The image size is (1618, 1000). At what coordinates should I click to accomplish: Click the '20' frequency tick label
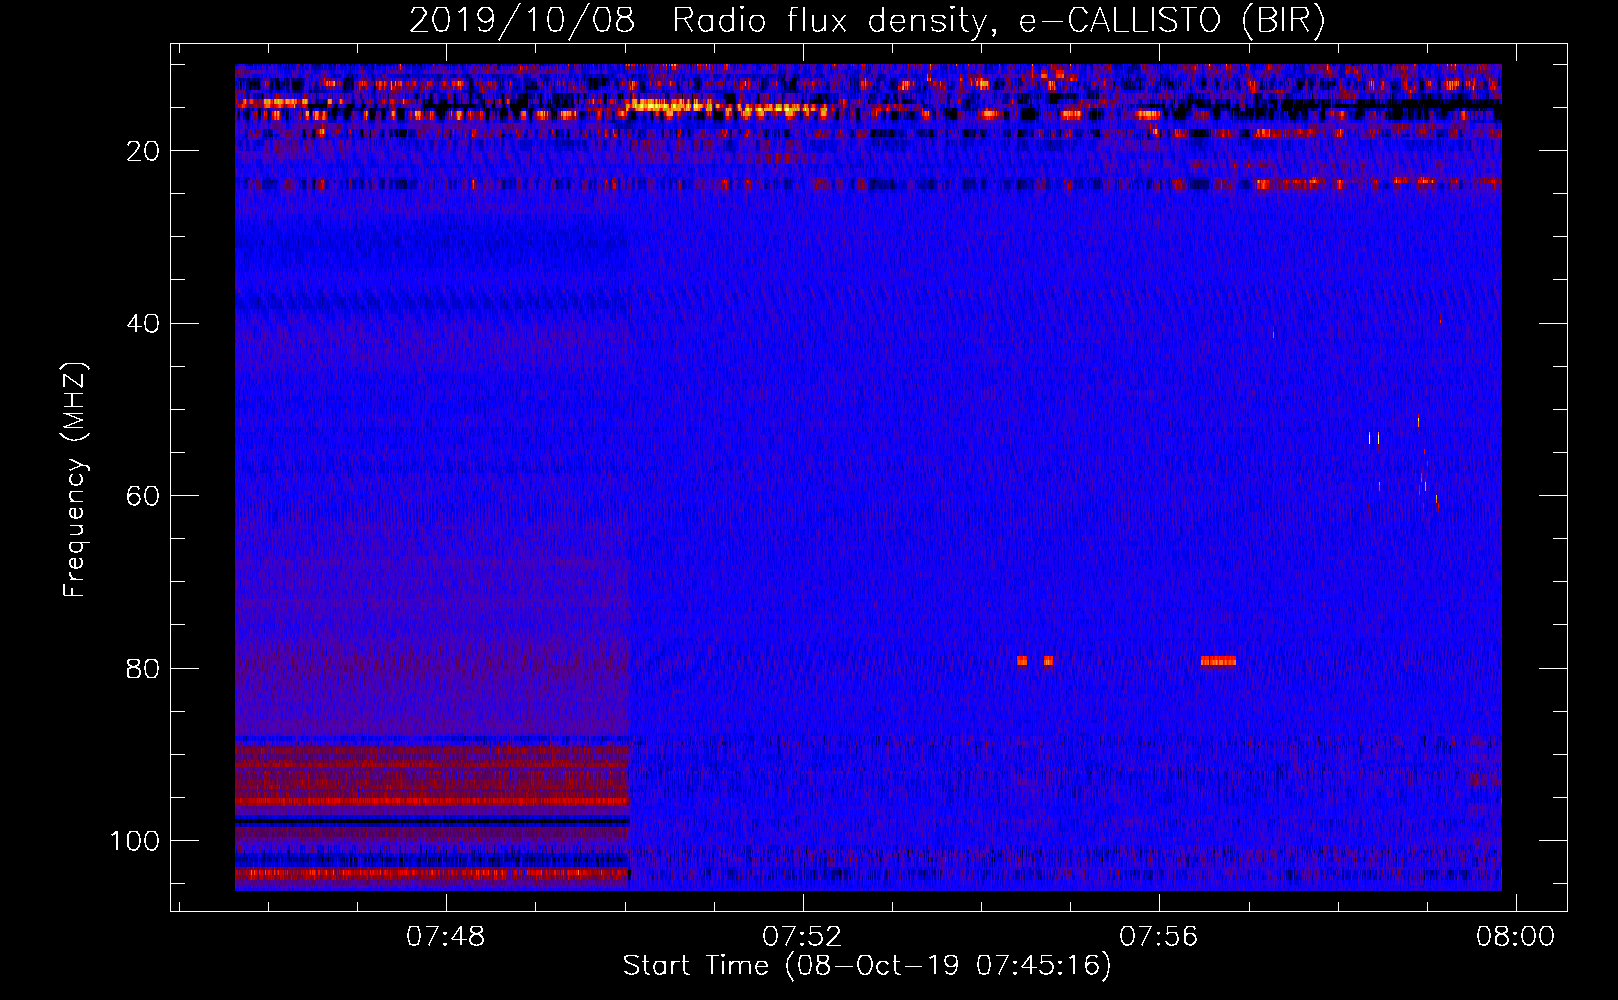pos(143,151)
